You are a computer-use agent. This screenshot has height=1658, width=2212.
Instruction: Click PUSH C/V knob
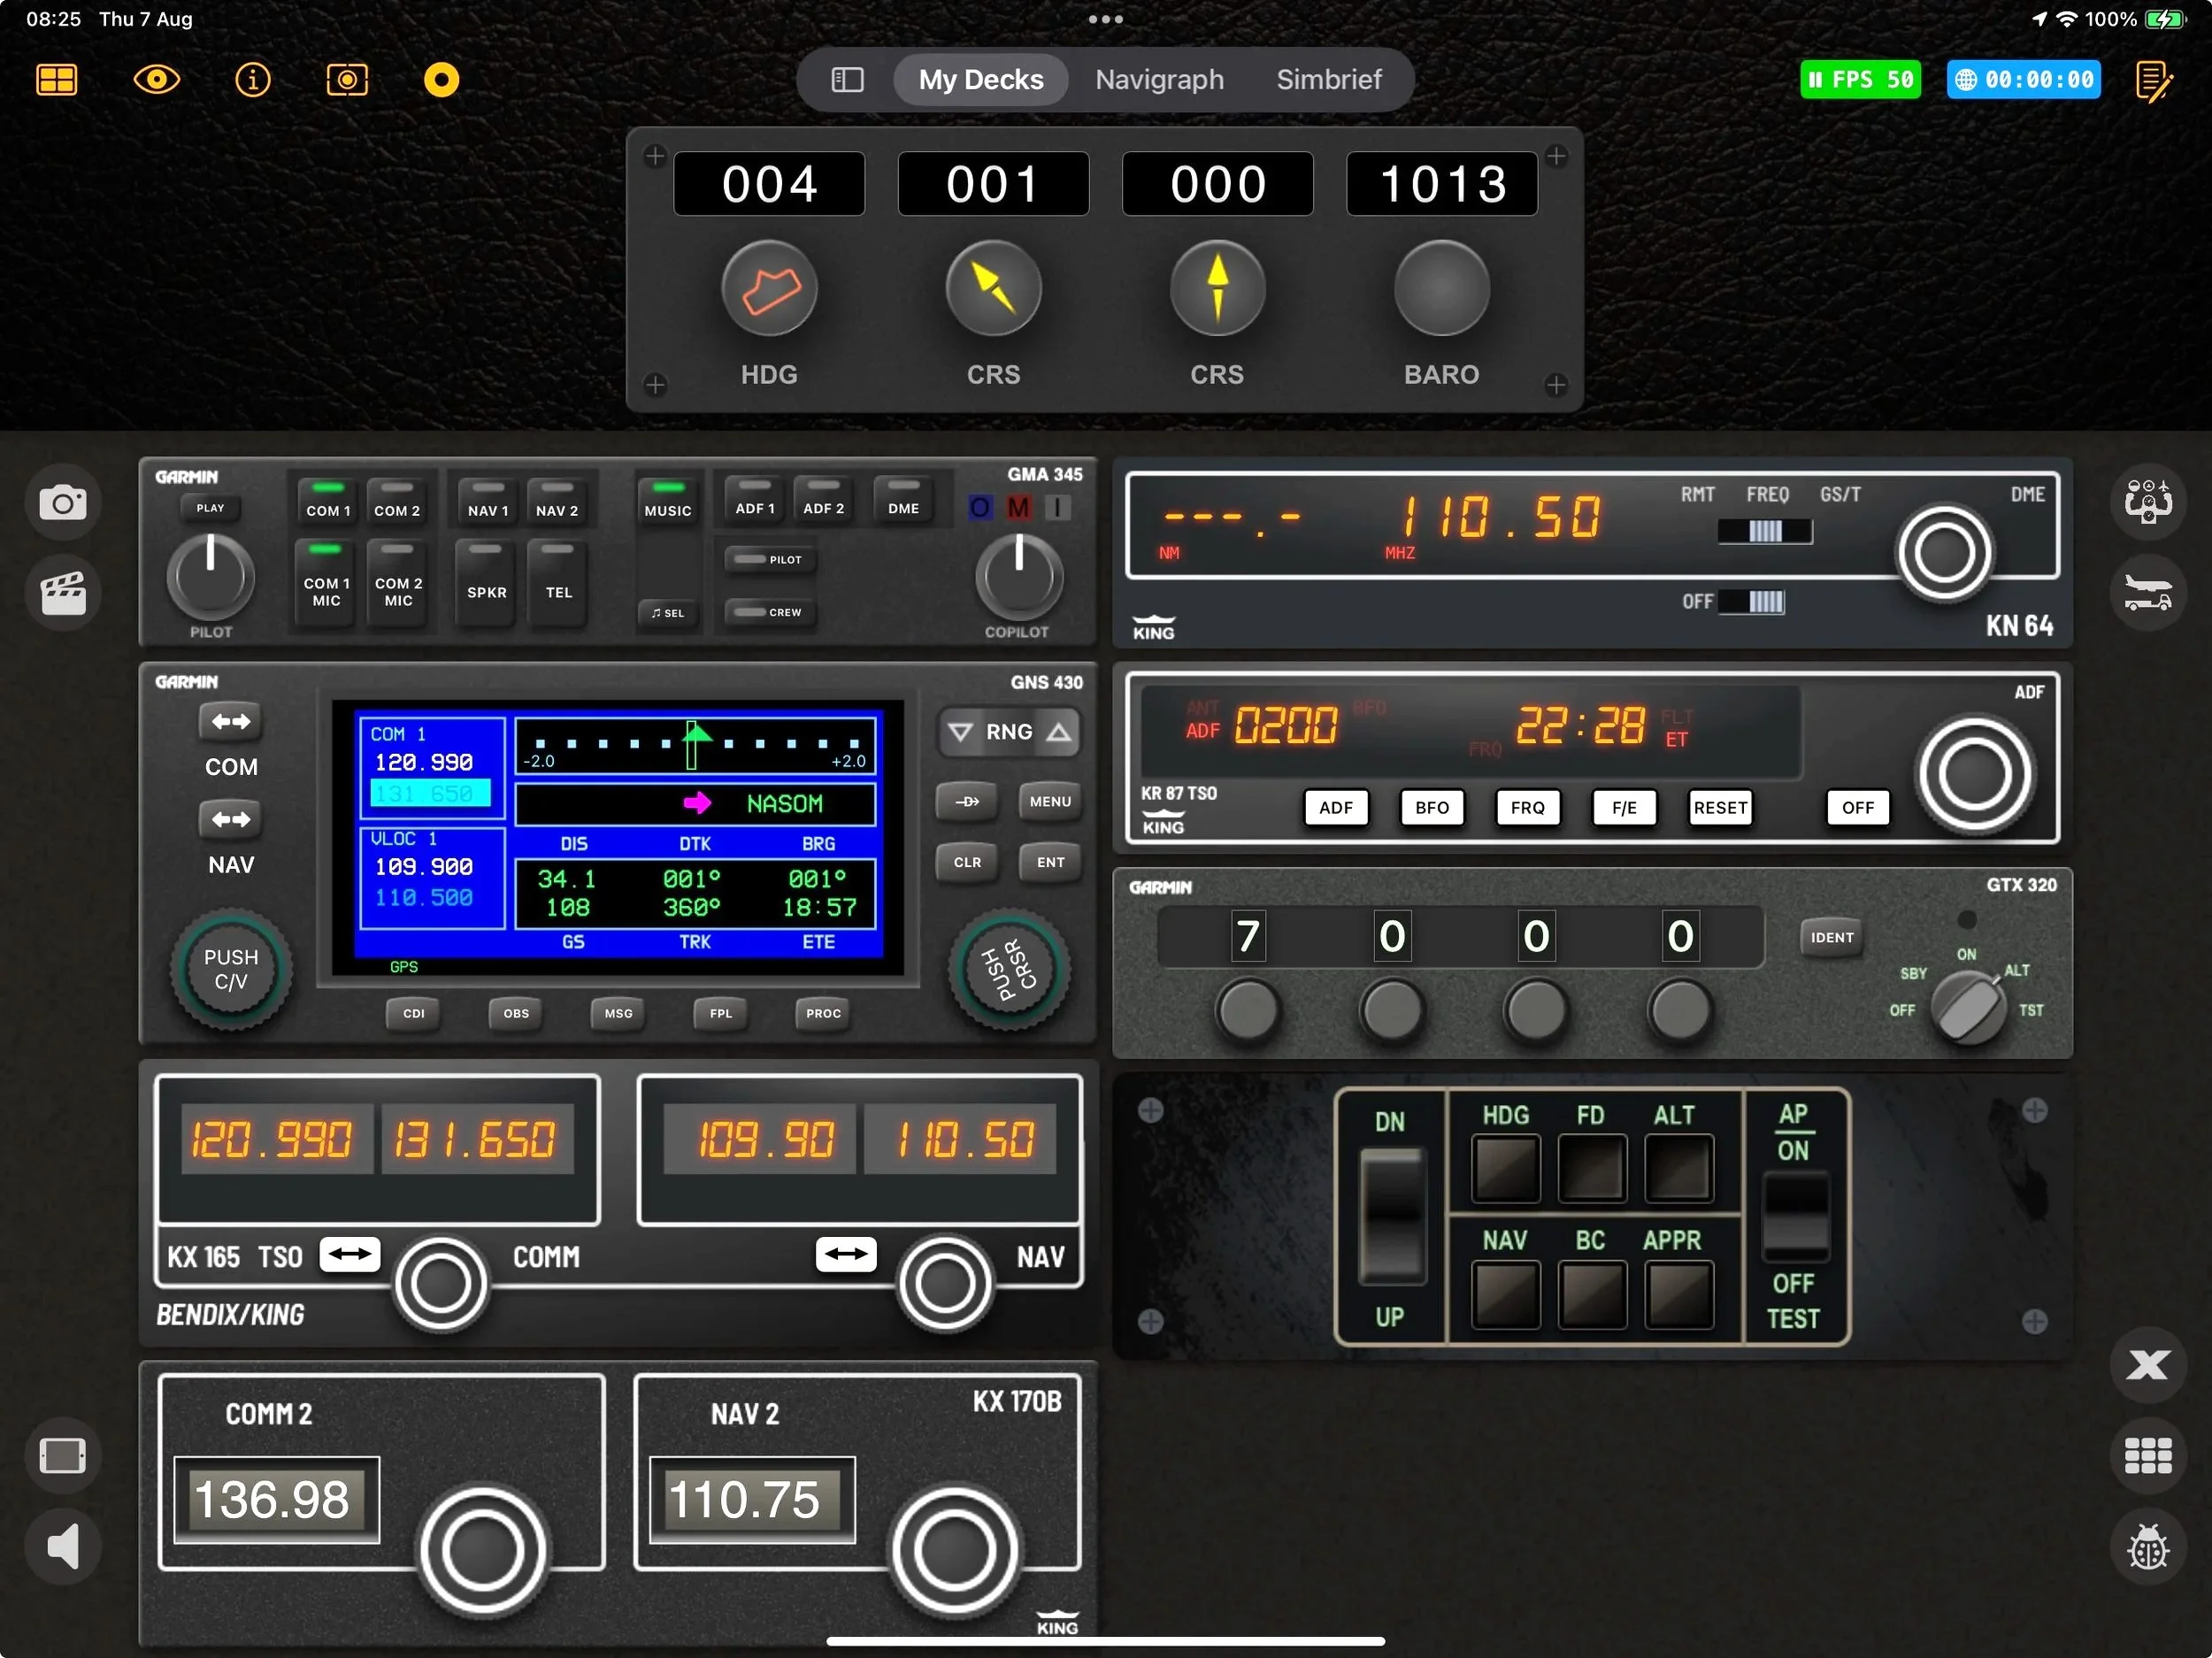point(231,969)
